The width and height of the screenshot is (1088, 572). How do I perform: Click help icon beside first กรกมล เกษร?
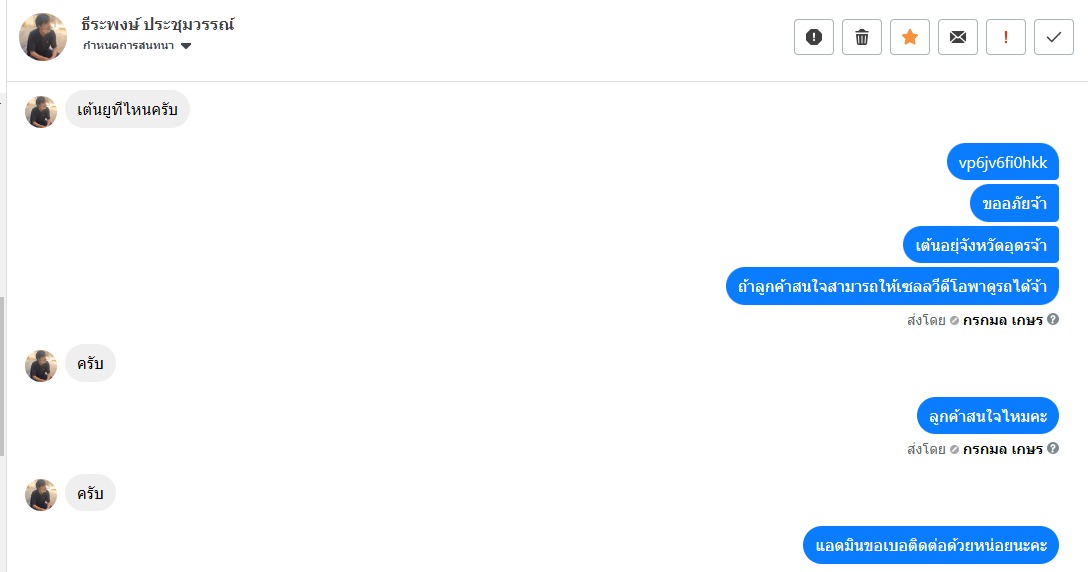[1053, 319]
